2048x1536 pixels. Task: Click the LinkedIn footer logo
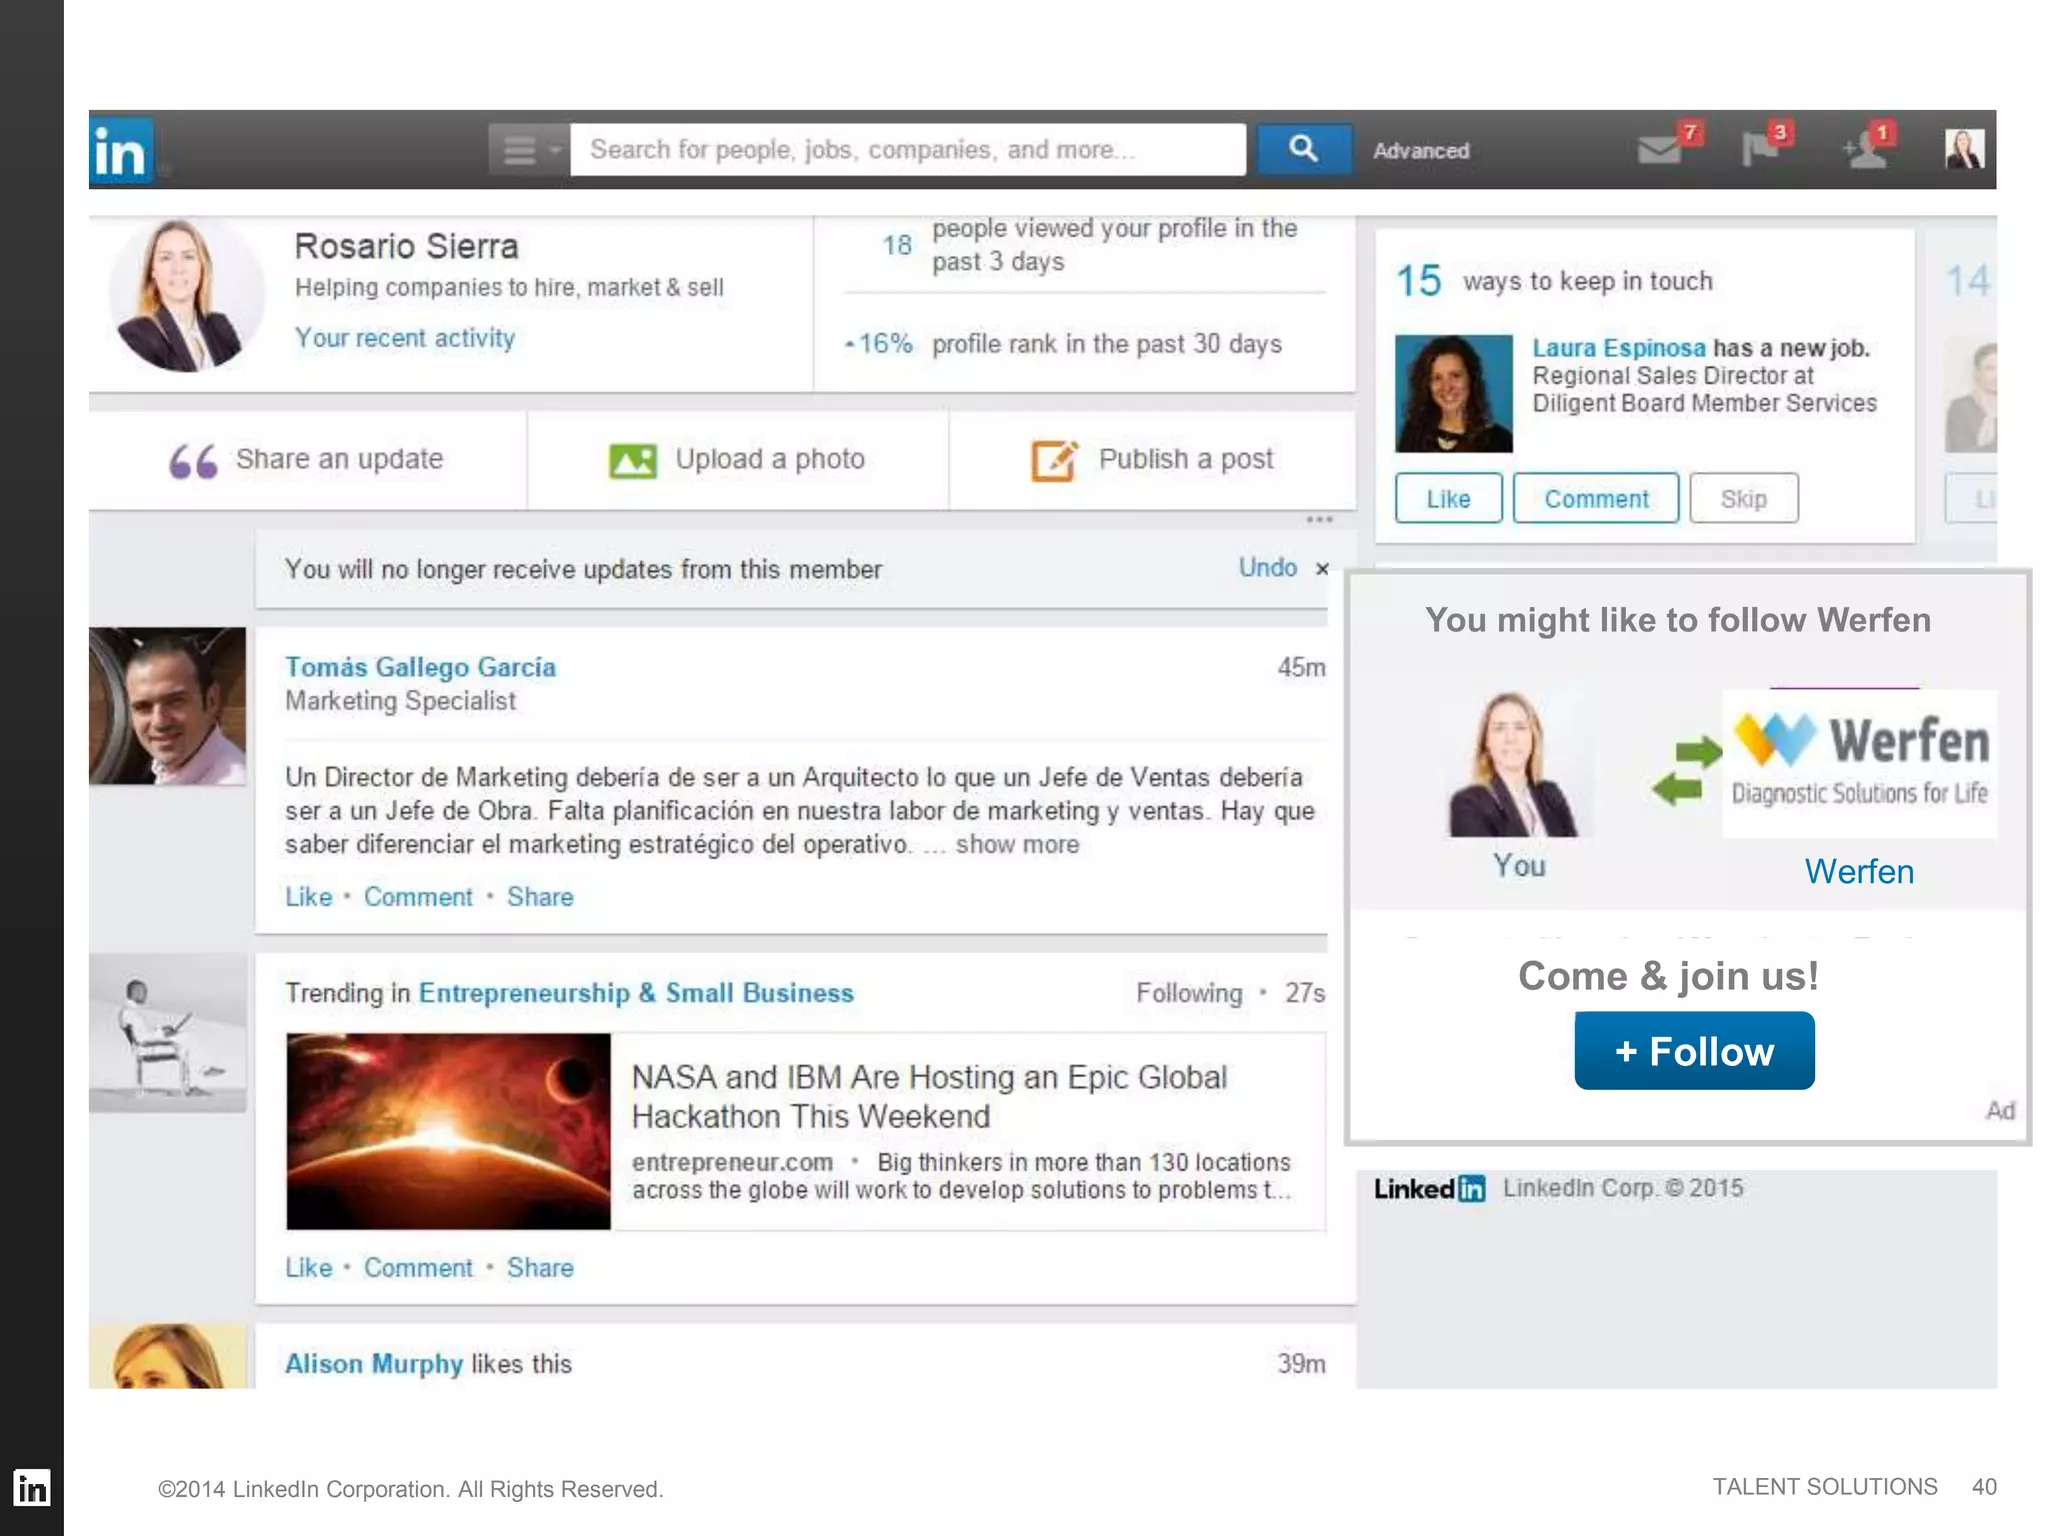[1429, 1188]
